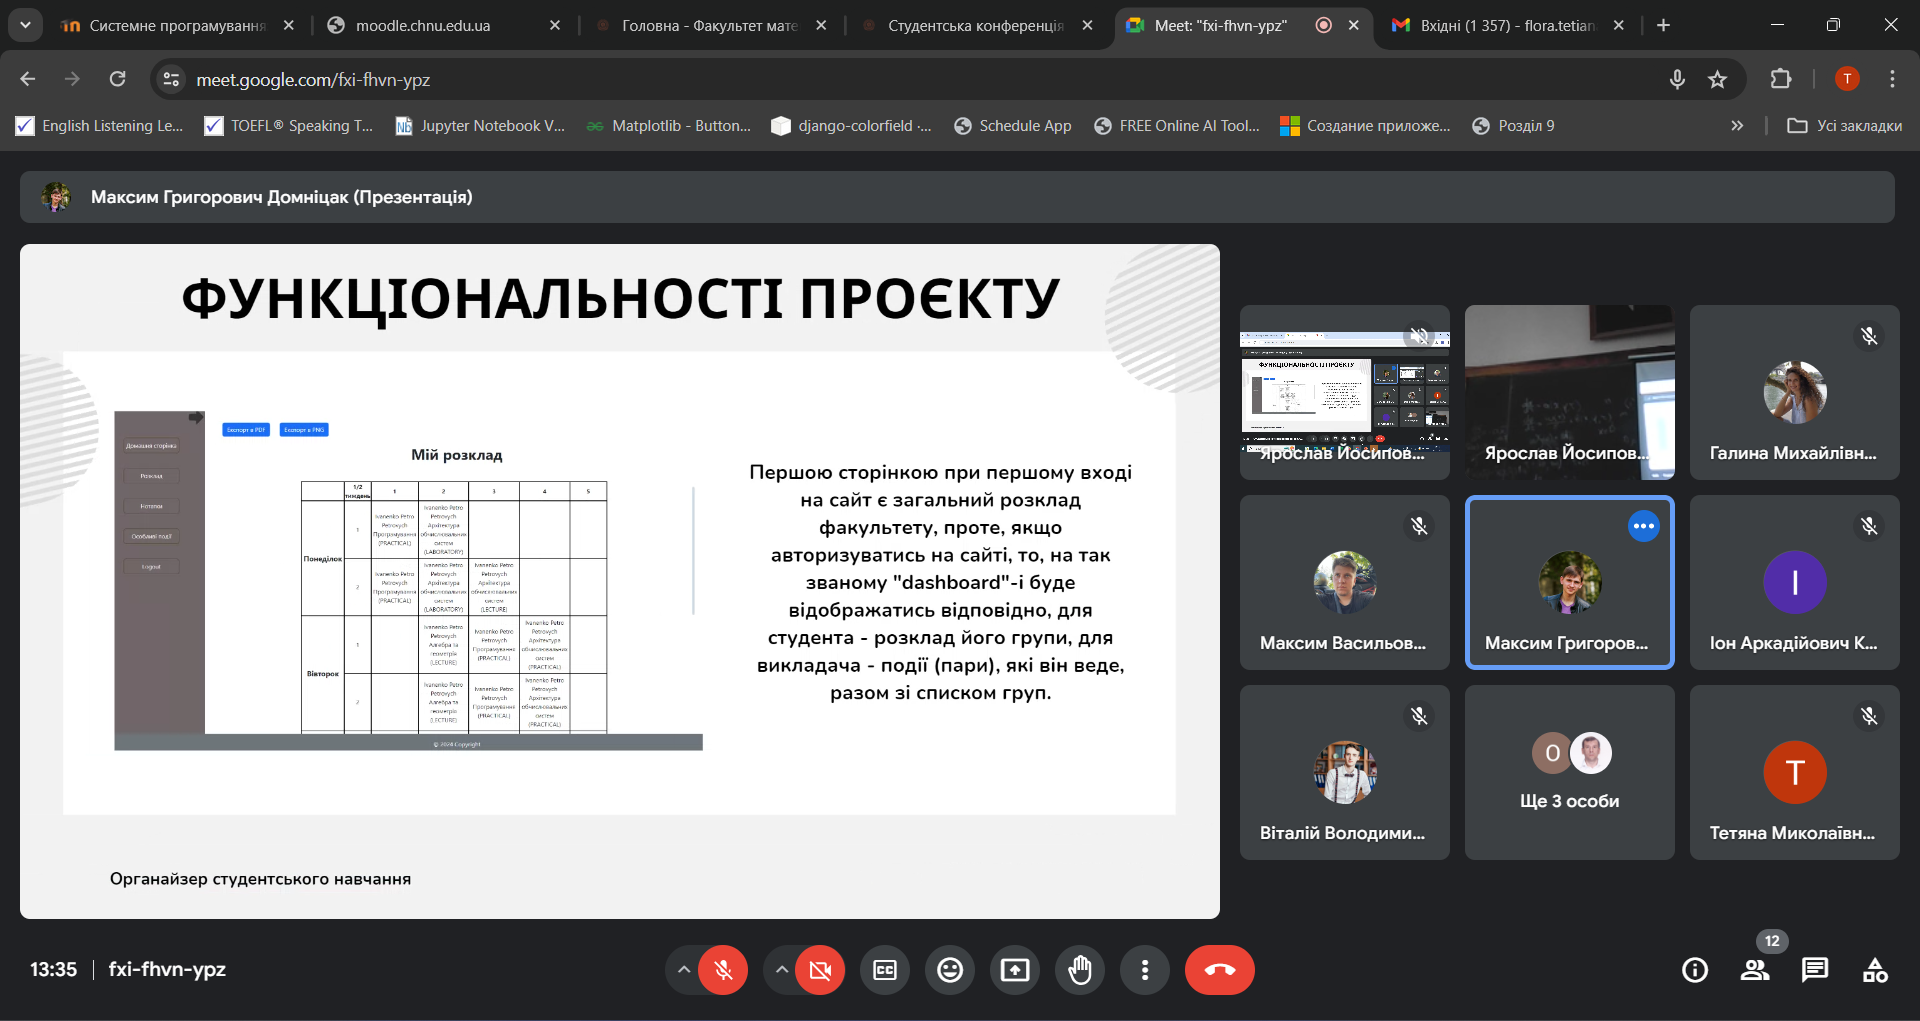Turn on the camera in Meet
Screen dimensions: 1920x1021
820,970
